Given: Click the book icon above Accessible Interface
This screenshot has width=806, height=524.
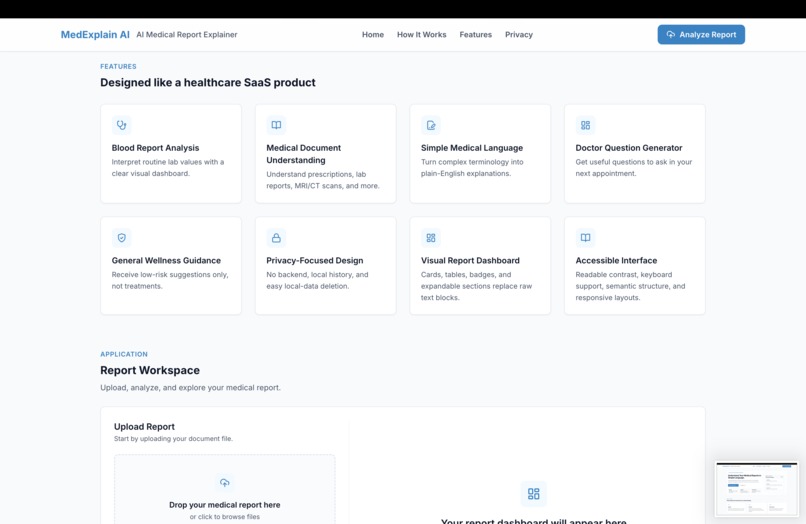Looking at the screenshot, I should tap(585, 238).
